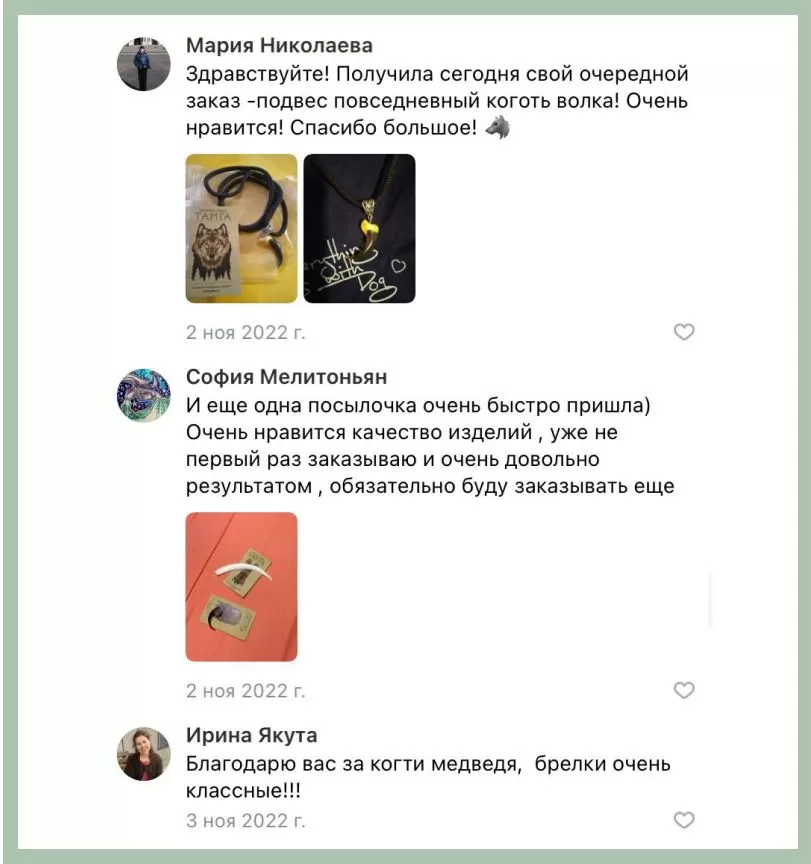Like София Мелитоньян's comment with the heart icon
Screen dimensions: 811x864
(x=684, y=690)
